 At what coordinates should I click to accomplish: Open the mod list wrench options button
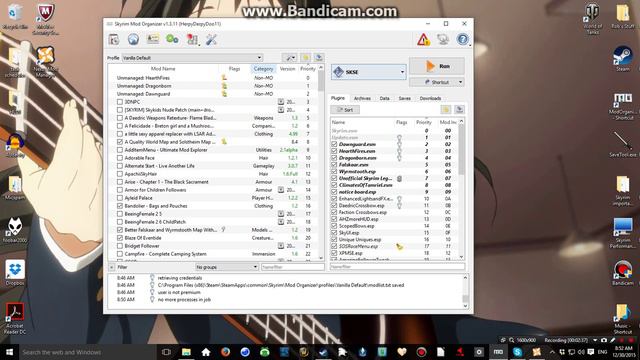tap(290, 58)
